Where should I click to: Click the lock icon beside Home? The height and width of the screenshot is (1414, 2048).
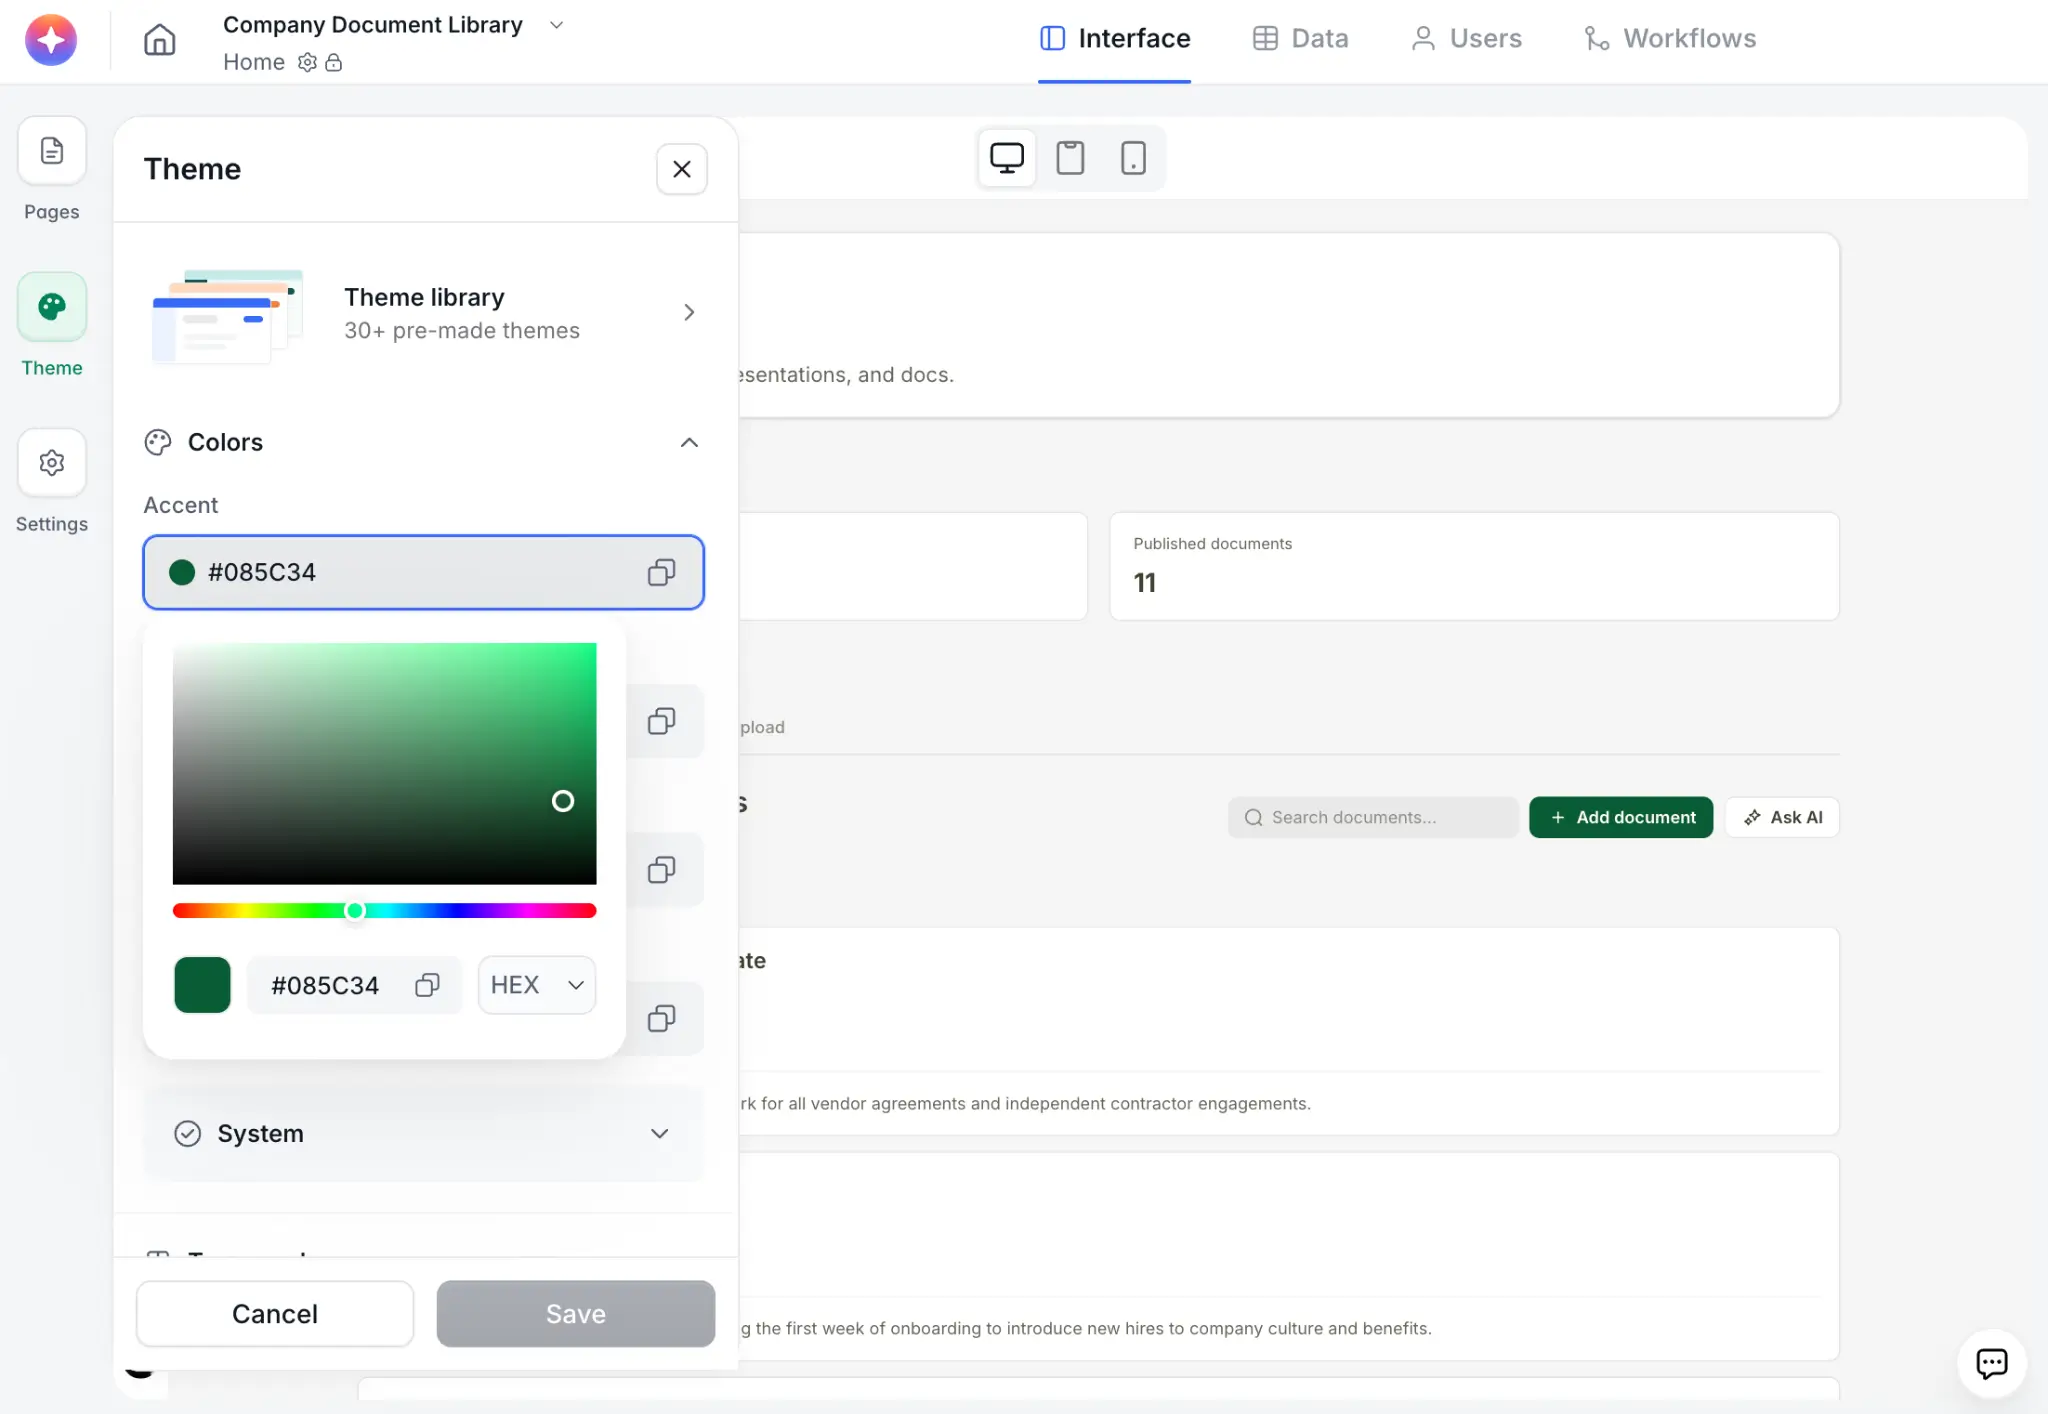pos(334,63)
